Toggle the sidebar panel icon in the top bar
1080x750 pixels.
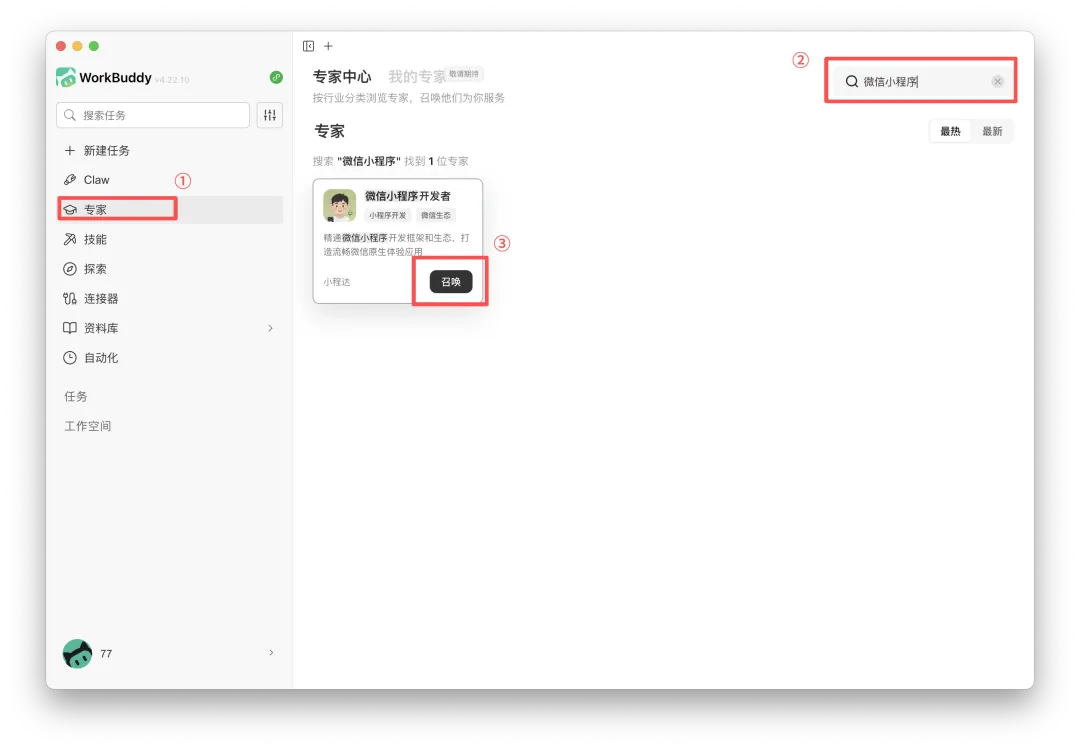point(309,46)
